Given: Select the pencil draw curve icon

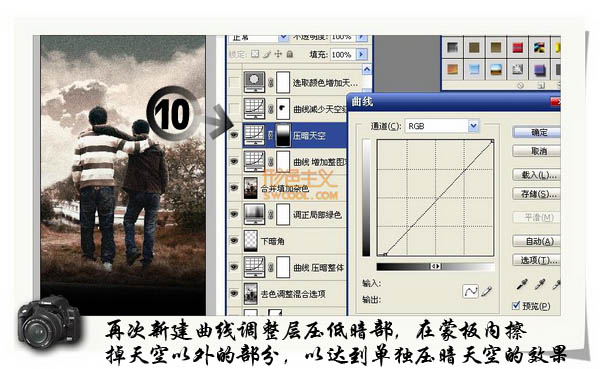Looking at the screenshot, I should coord(486,292).
